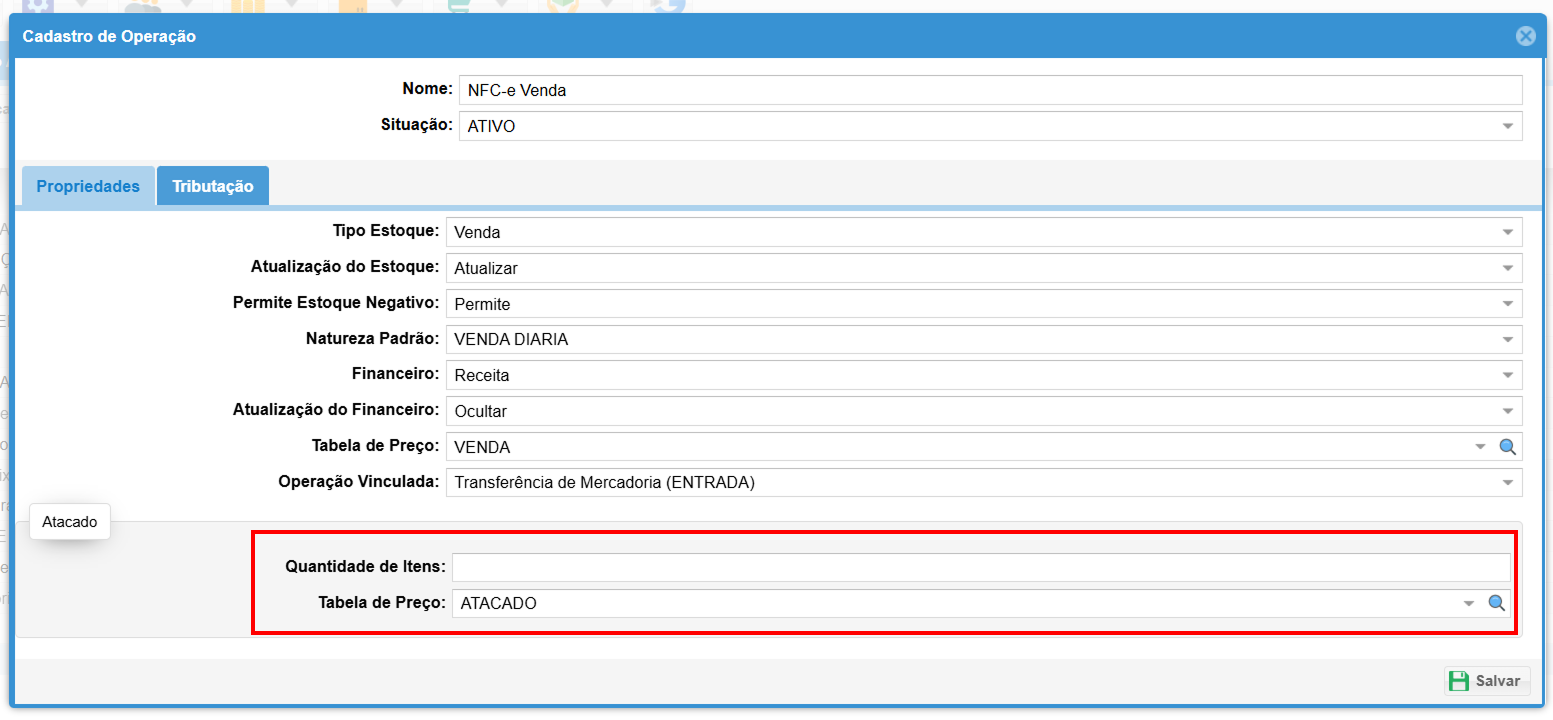
Task: Click the dropdown arrow of VENDA price table
Action: tap(1480, 447)
